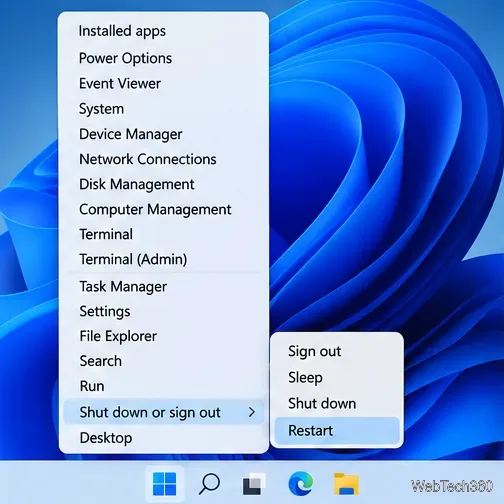The width and height of the screenshot is (504, 504).
Task: Launch Device Manager
Action: point(164,134)
